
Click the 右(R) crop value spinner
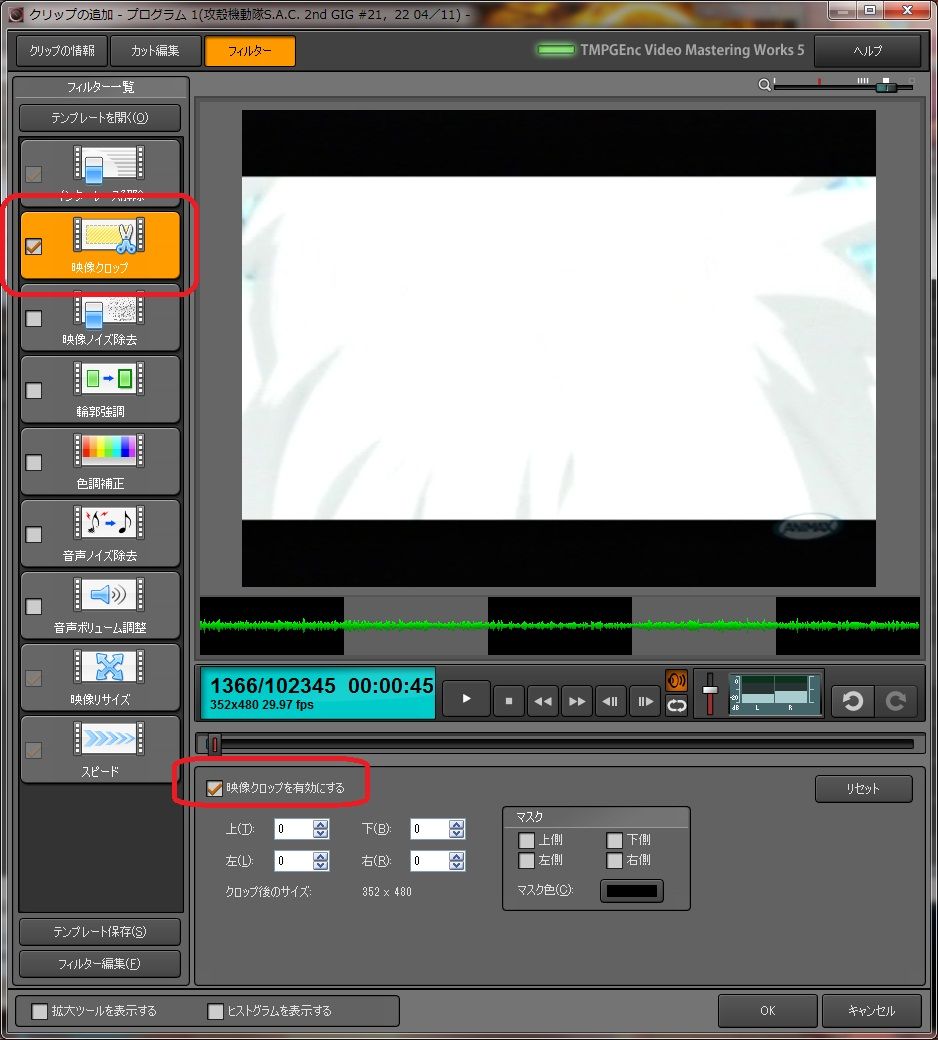[x=457, y=861]
